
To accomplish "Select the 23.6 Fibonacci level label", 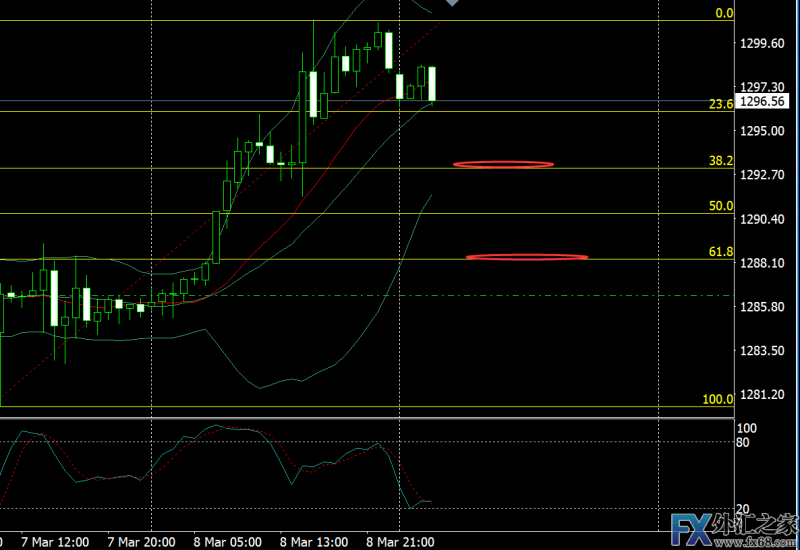I will pos(720,104).
